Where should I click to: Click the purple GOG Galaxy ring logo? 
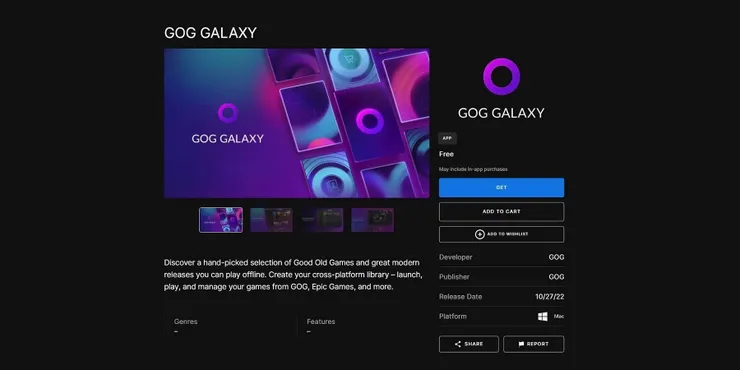pos(501,76)
